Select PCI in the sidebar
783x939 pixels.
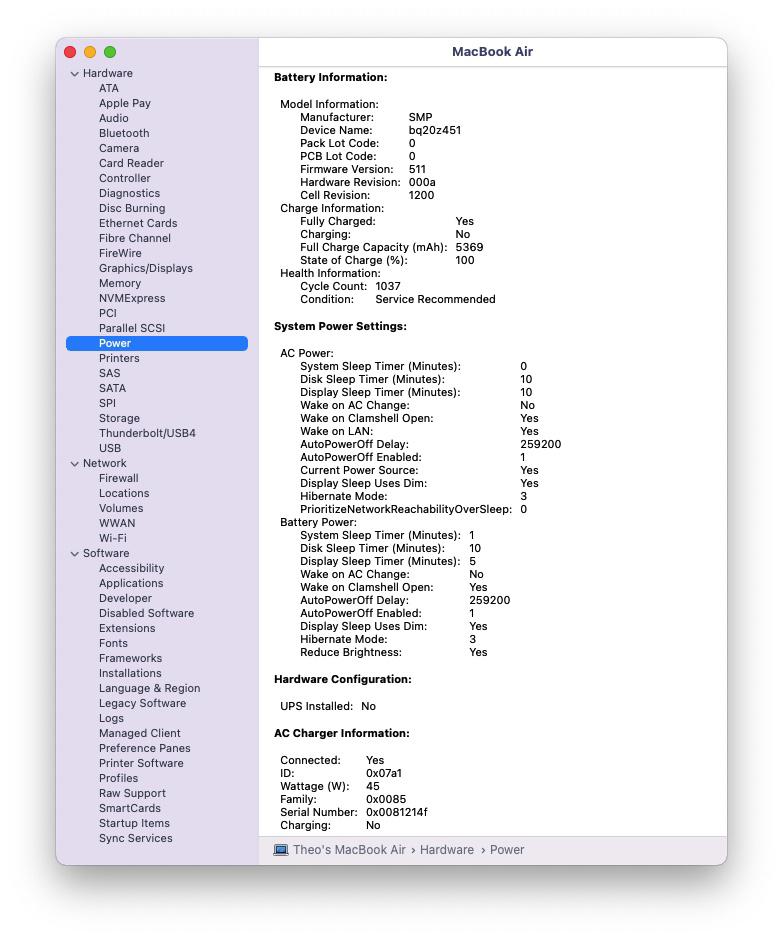click(108, 313)
